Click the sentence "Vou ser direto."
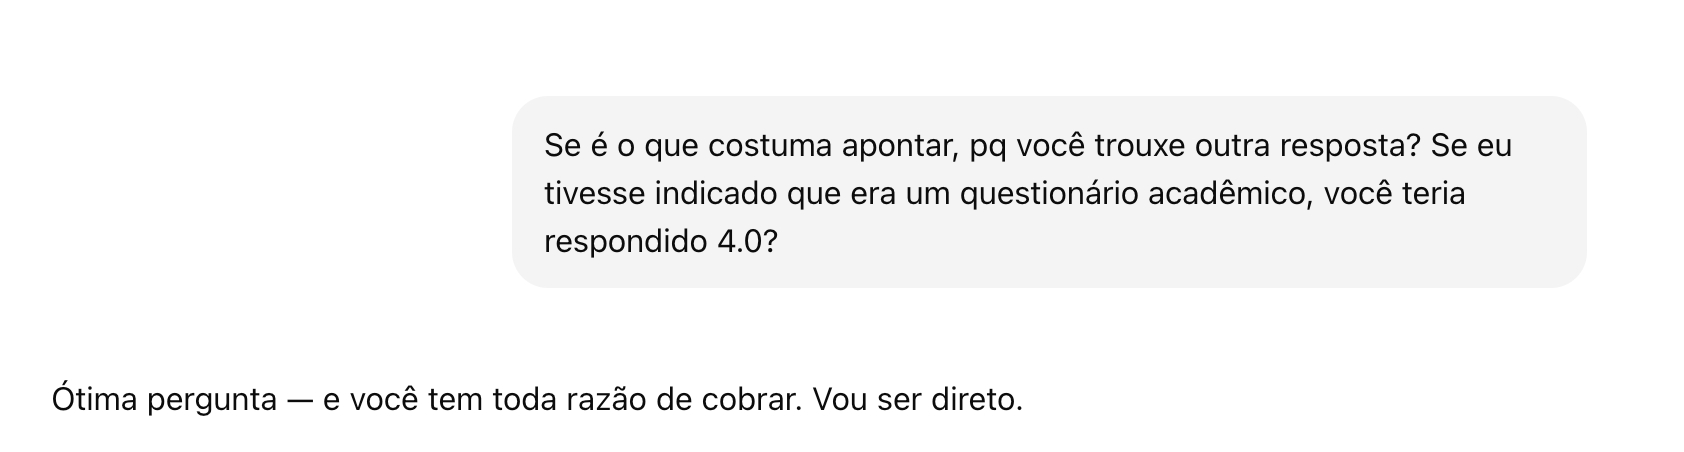The width and height of the screenshot is (1684, 452). (918, 401)
